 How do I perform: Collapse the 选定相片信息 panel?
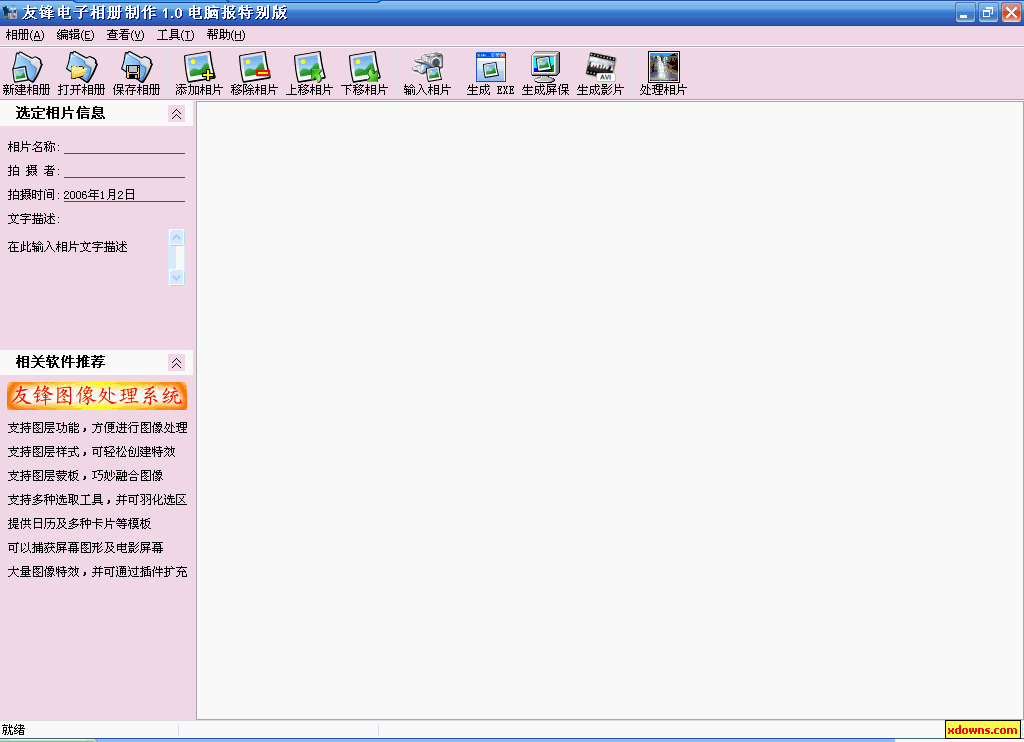(x=176, y=114)
